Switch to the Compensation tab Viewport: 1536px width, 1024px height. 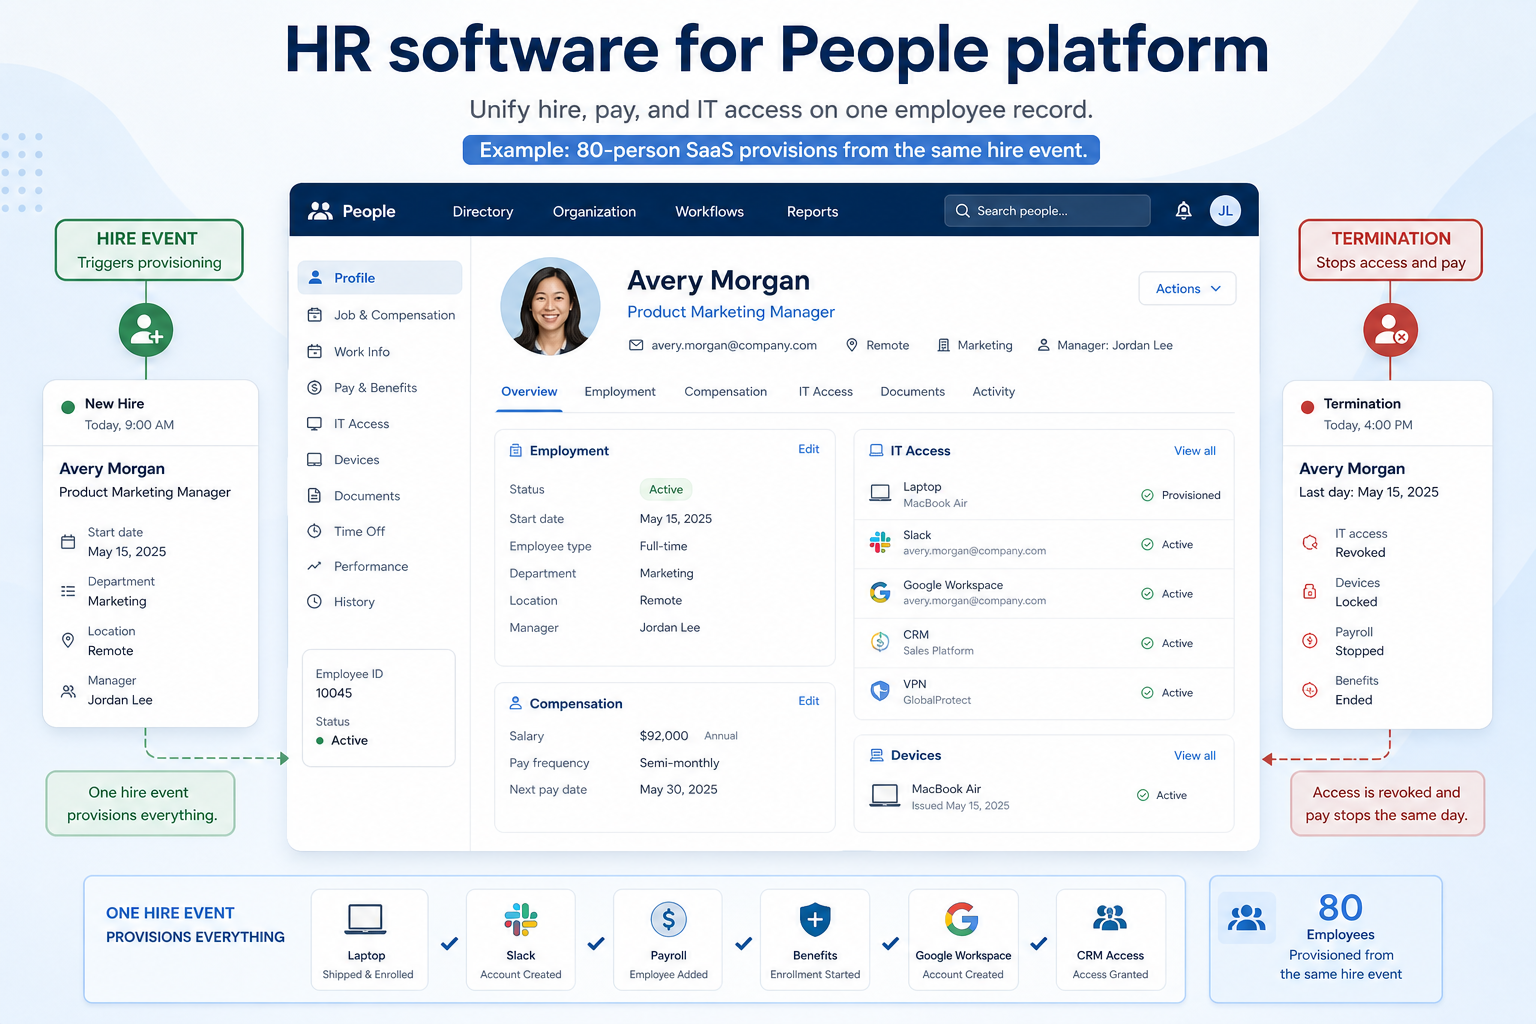725,392
